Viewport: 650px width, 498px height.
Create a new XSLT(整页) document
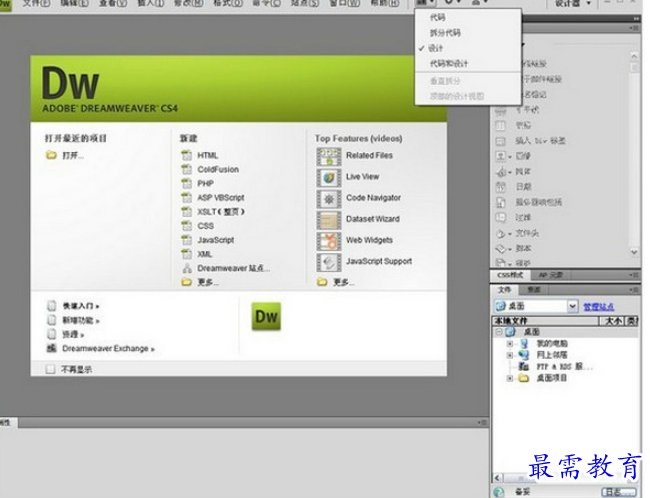pos(221,212)
